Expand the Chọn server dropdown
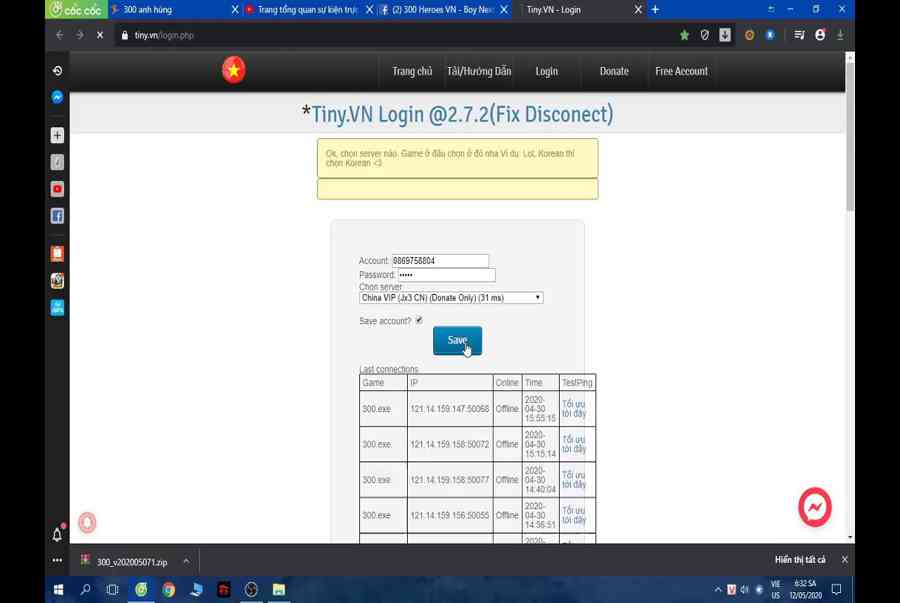 point(451,298)
